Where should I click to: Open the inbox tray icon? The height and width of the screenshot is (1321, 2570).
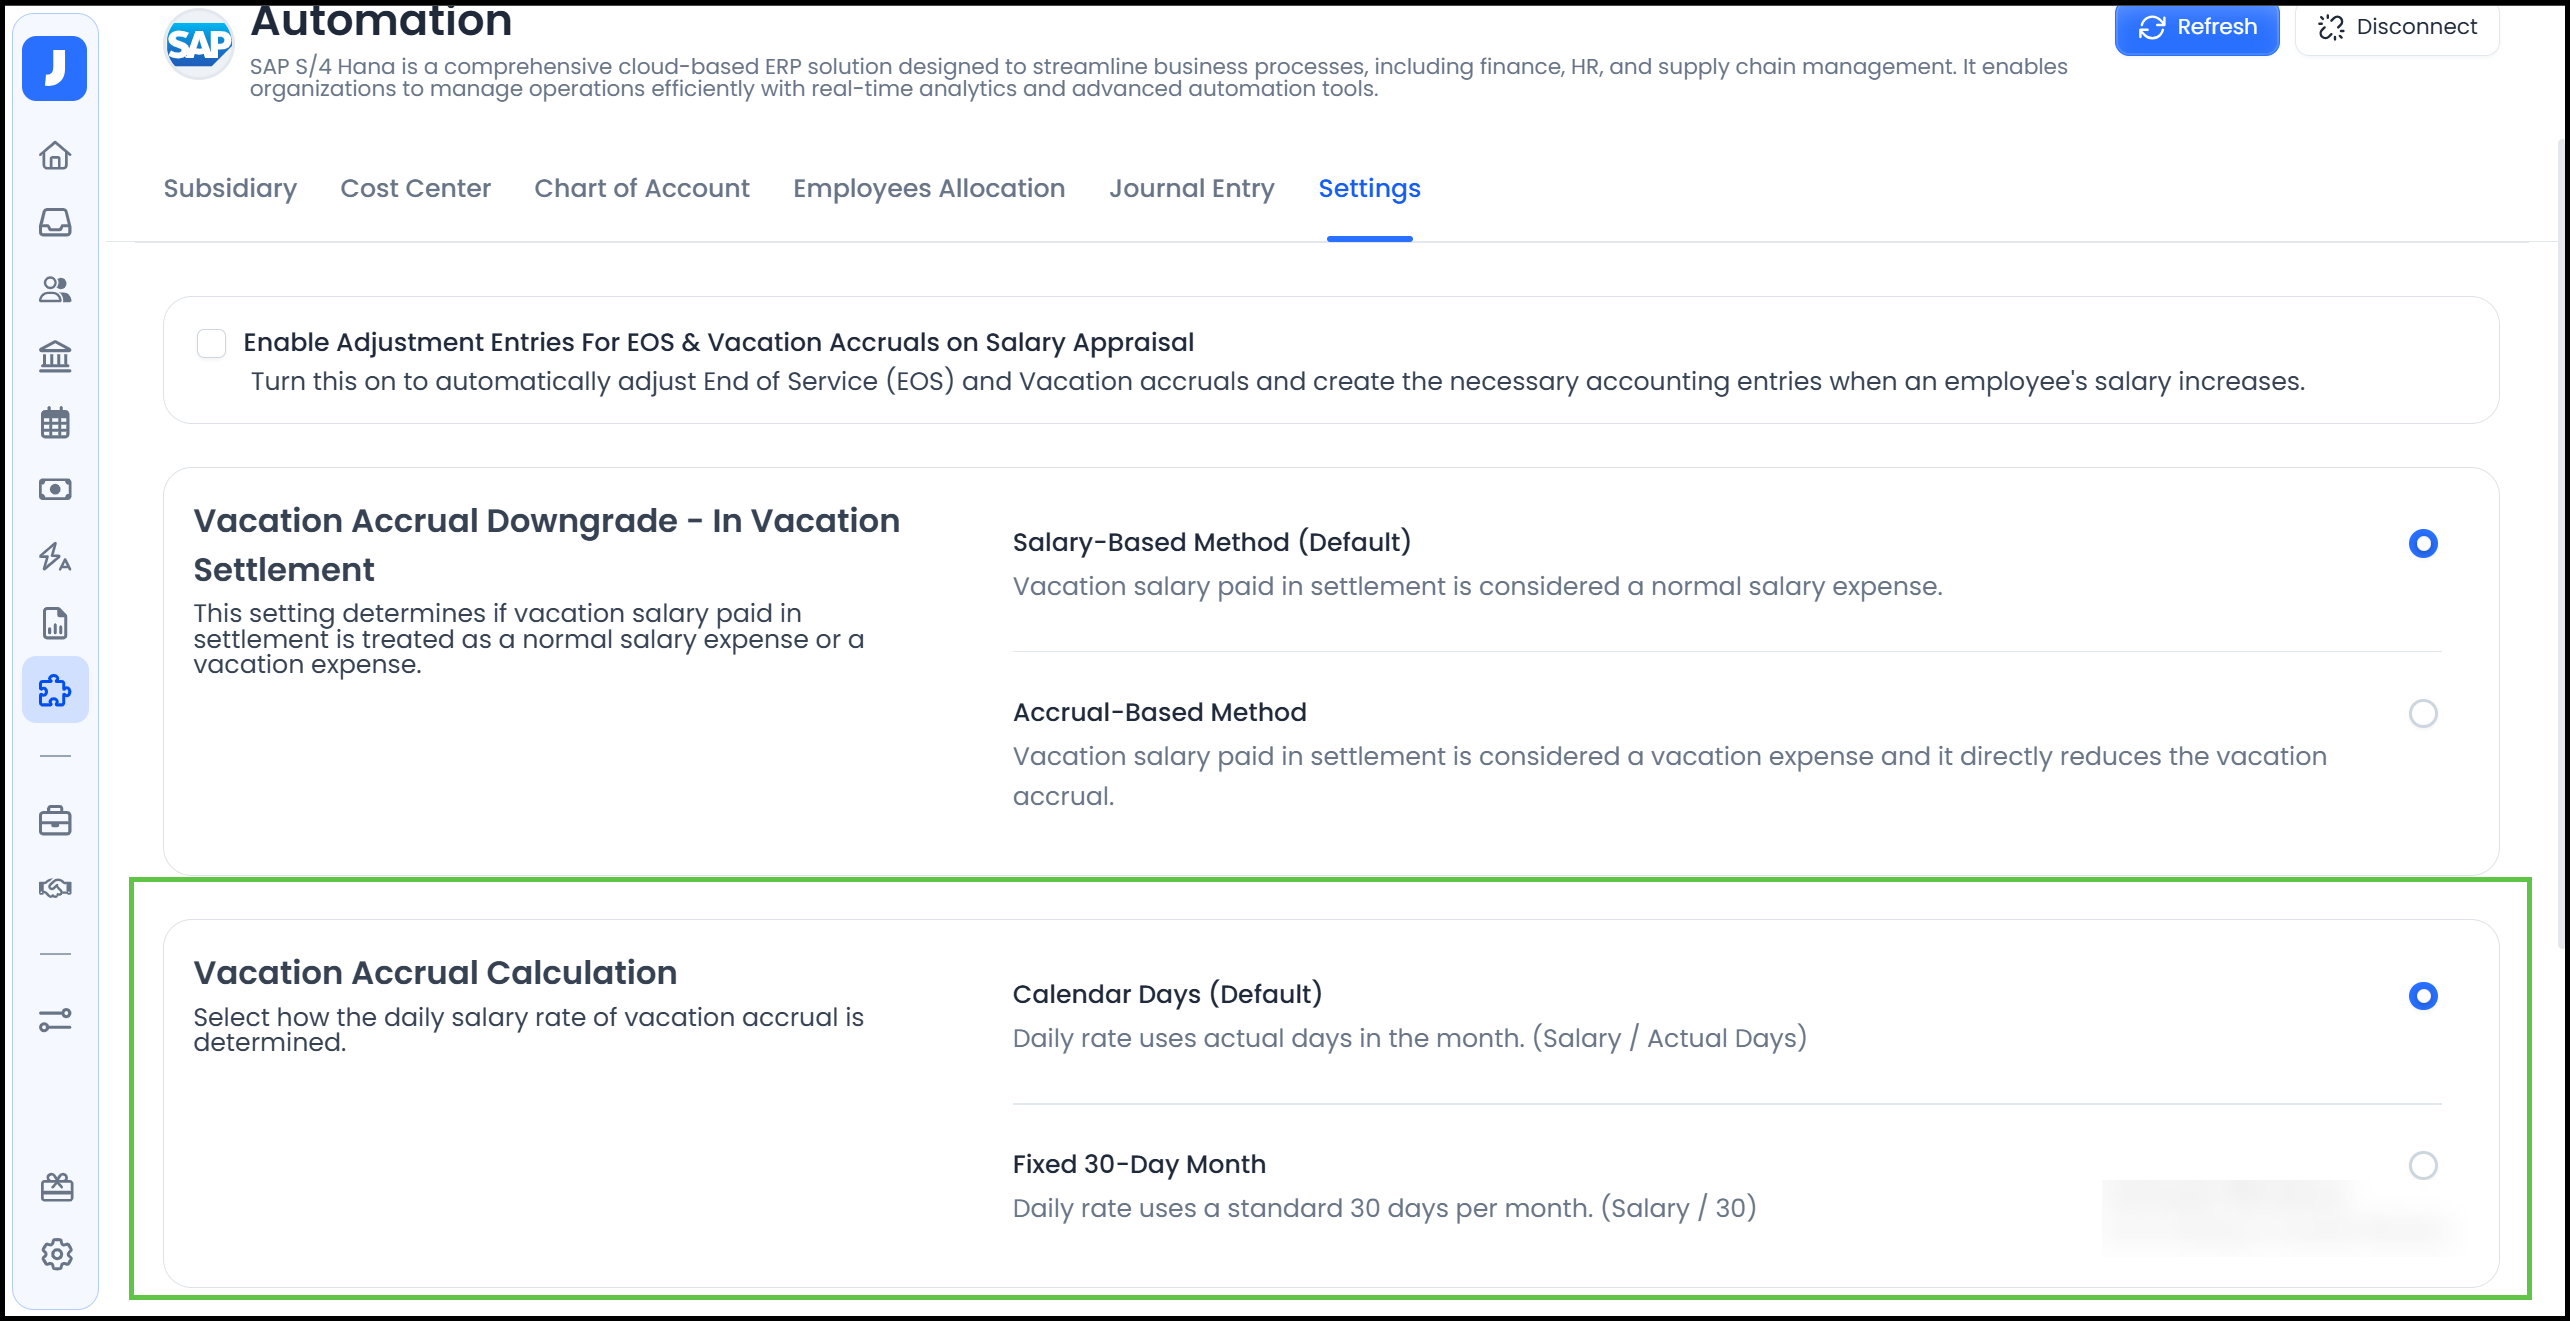[x=55, y=222]
